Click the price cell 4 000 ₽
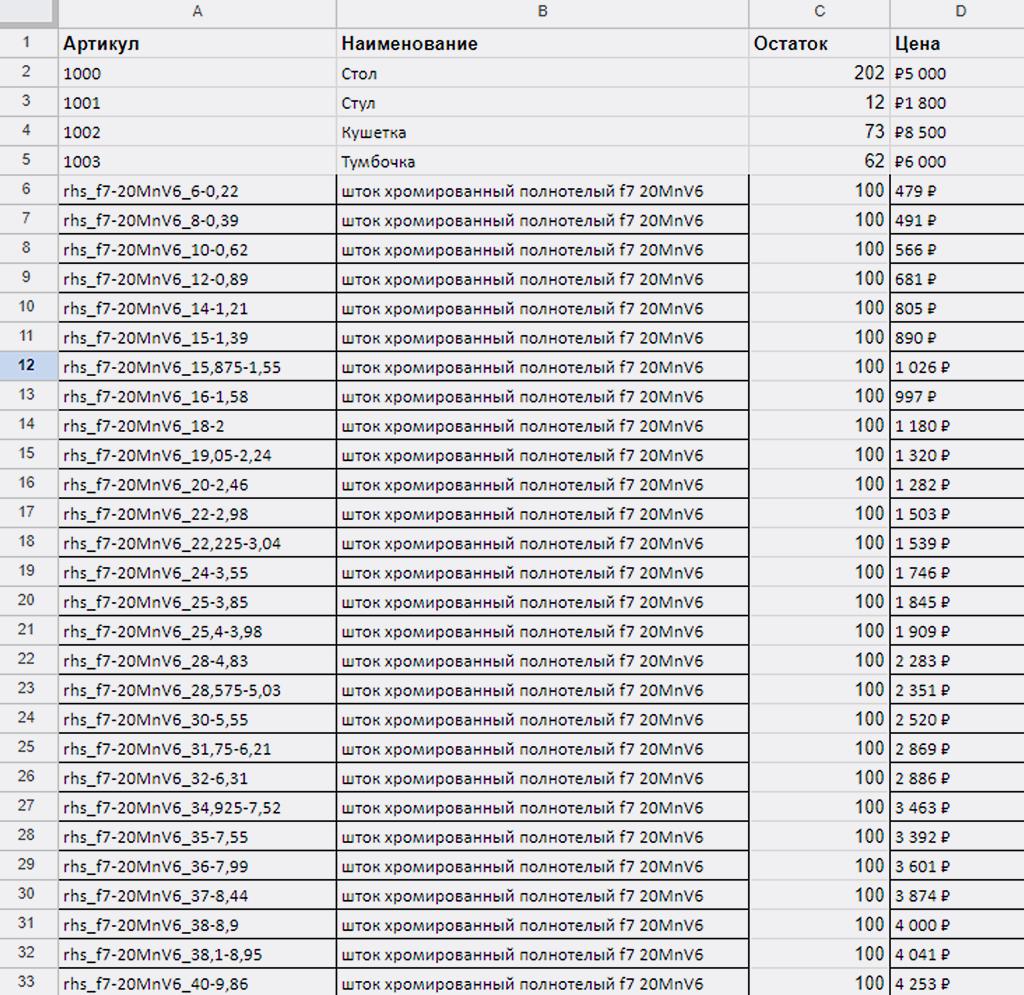The width and height of the screenshot is (1024, 995). pos(957,924)
